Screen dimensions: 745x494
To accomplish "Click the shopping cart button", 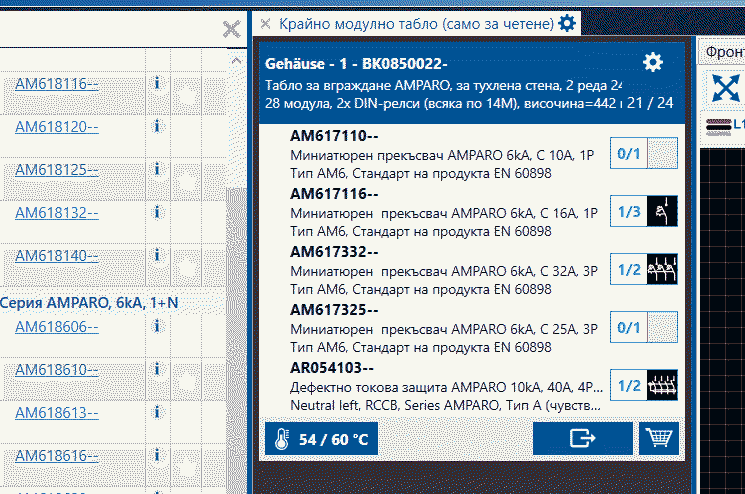I will 659,438.
